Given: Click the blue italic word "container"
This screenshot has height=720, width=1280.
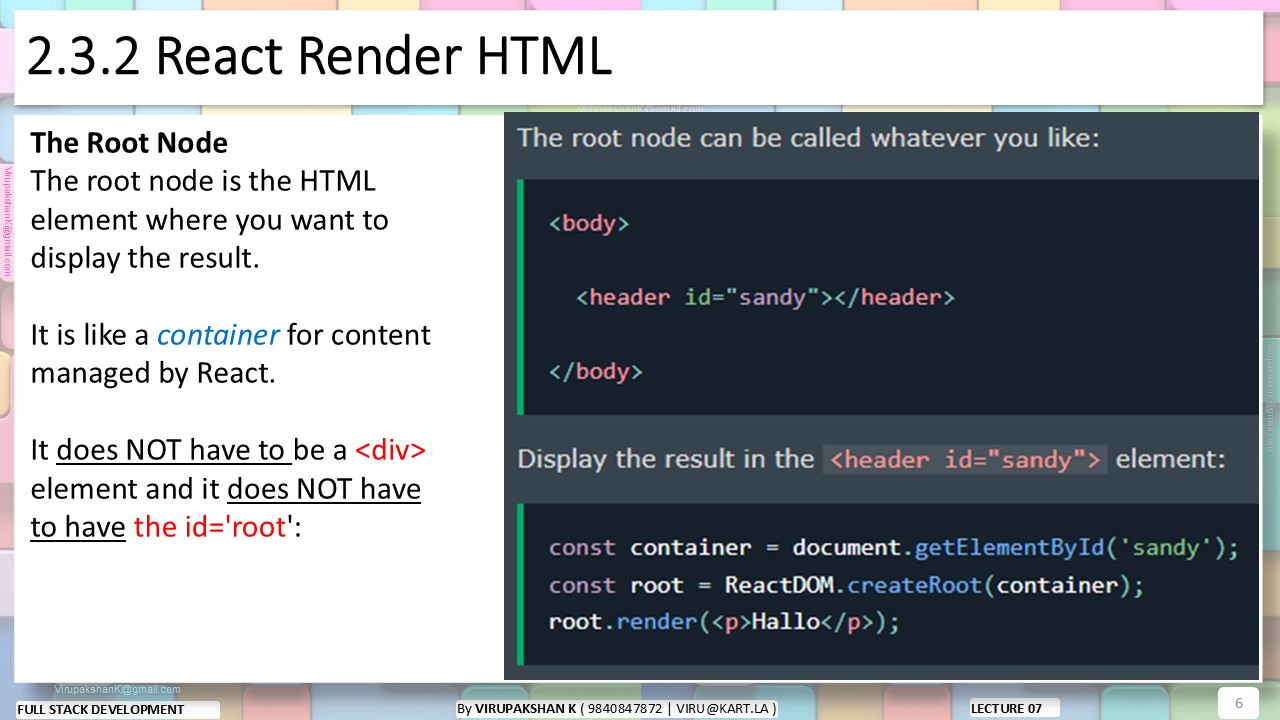Looking at the screenshot, I should click(x=218, y=334).
